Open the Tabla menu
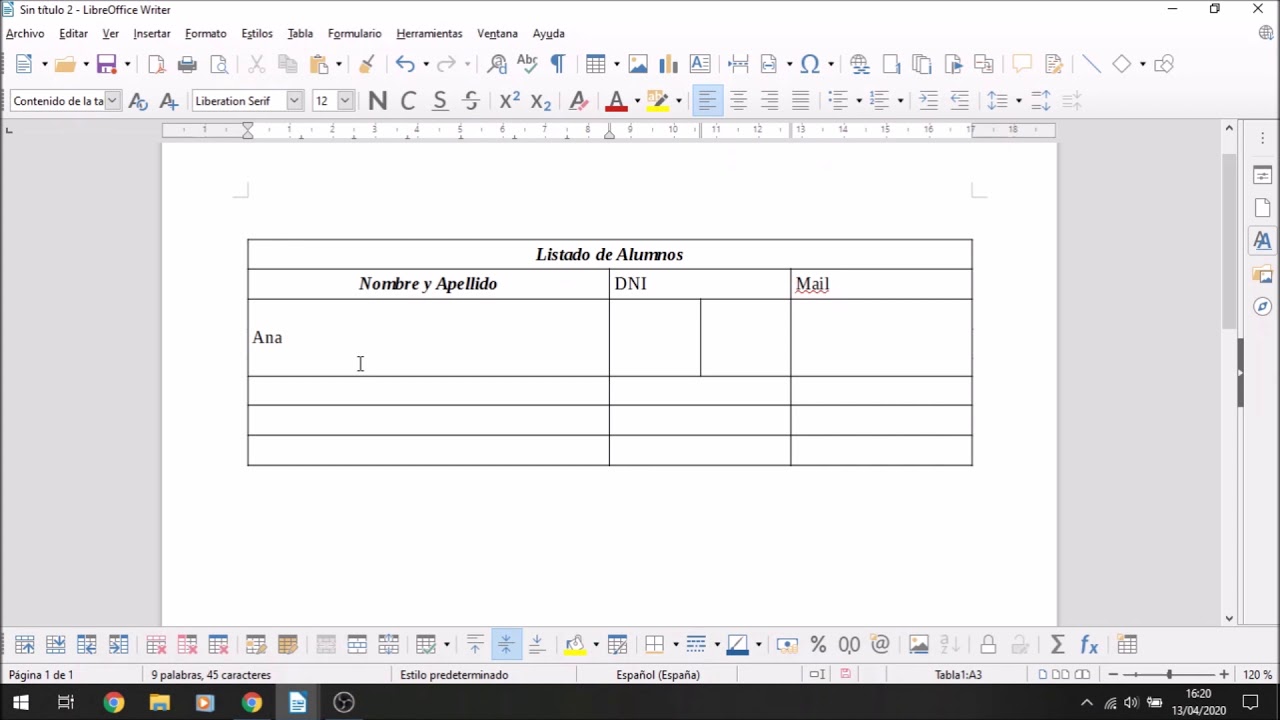Image resolution: width=1280 pixels, height=720 pixels. [300, 33]
